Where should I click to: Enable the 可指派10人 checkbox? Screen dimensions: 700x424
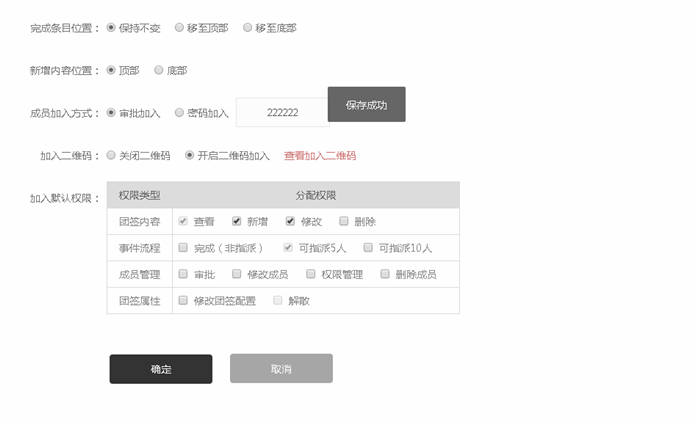(368, 247)
